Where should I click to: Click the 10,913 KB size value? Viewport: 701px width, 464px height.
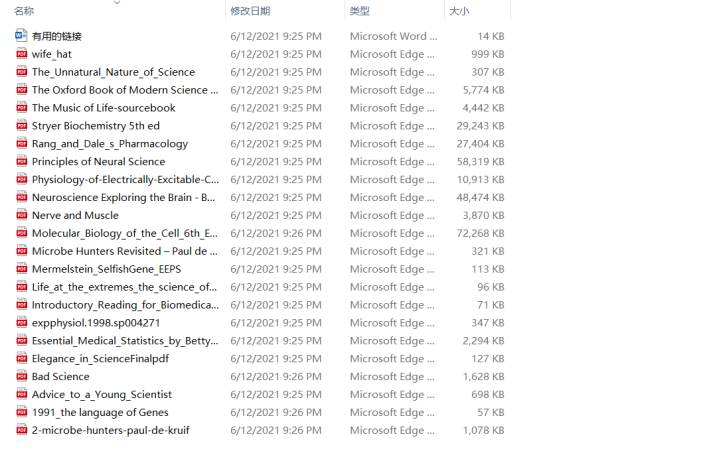(480, 179)
